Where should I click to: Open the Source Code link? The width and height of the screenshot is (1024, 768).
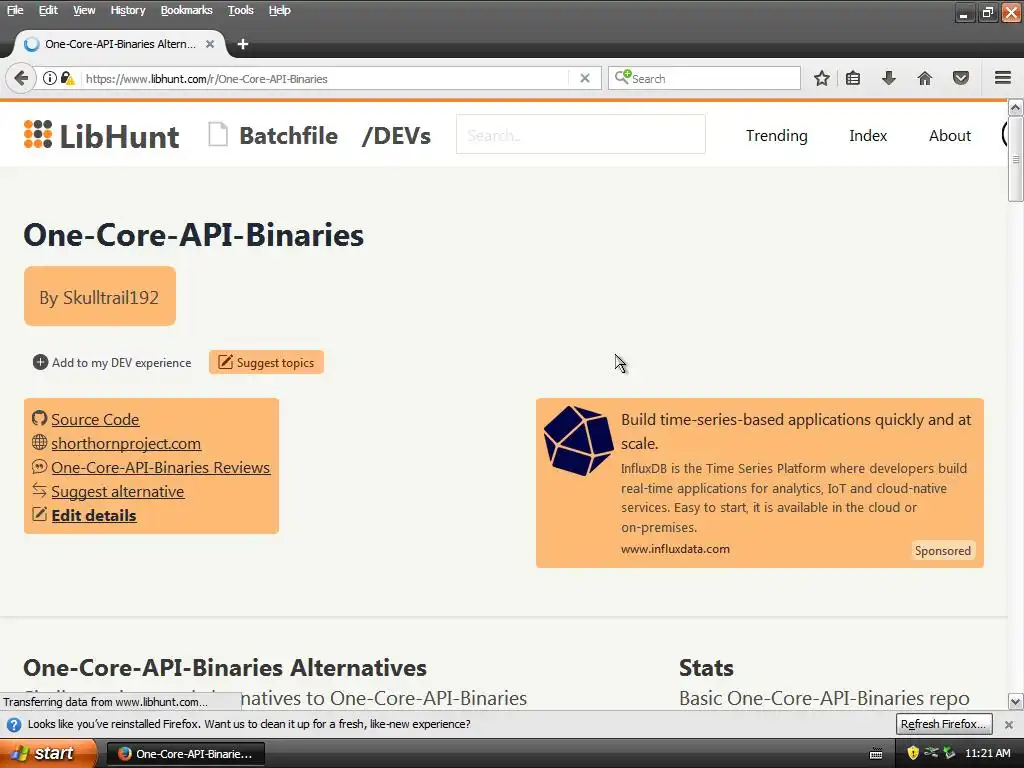coord(95,419)
